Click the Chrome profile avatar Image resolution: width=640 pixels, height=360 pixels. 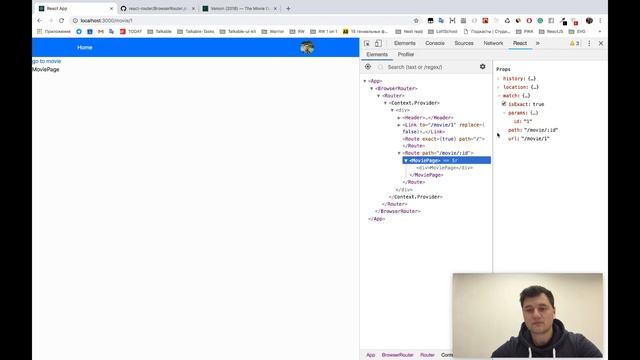(x=589, y=20)
